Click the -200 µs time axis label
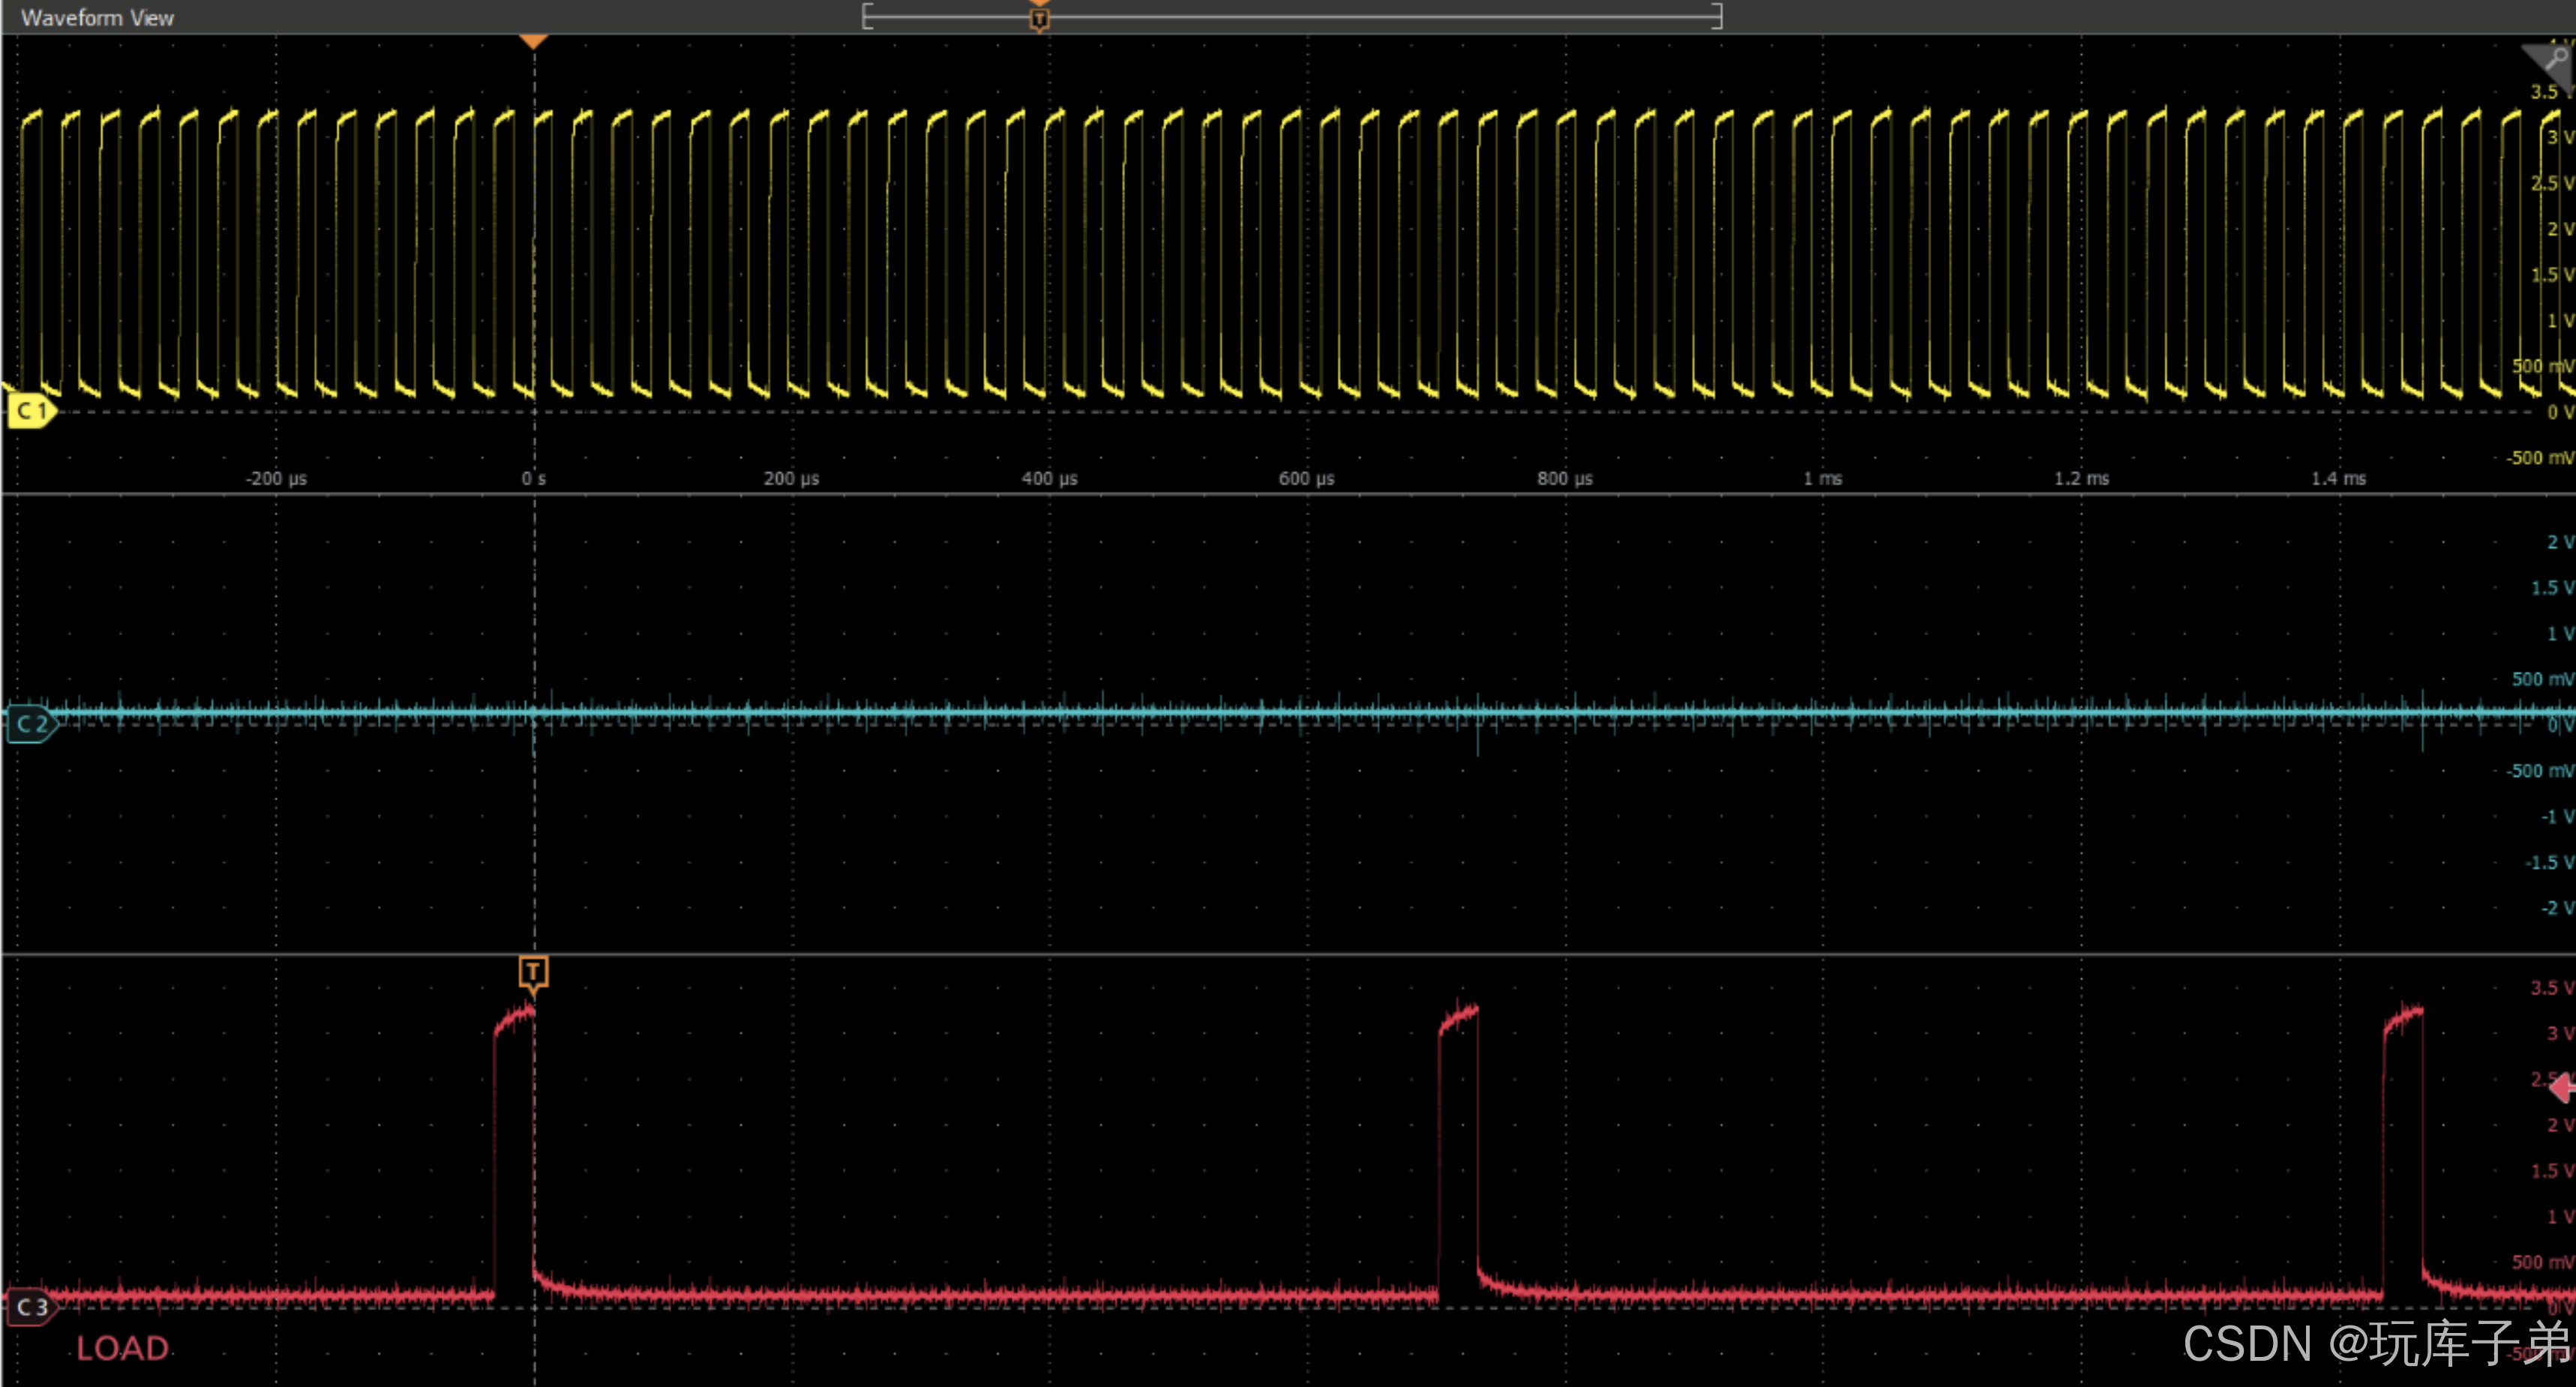The height and width of the screenshot is (1387, 2576). [276, 478]
